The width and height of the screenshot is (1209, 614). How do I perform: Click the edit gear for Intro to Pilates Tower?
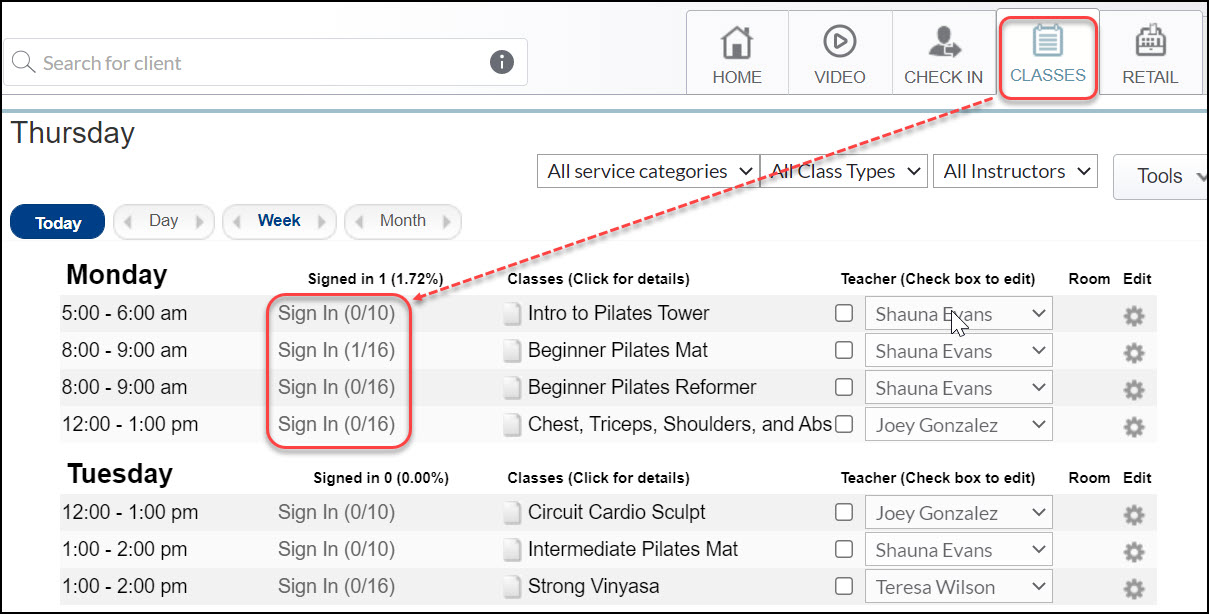click(1134, 314)
